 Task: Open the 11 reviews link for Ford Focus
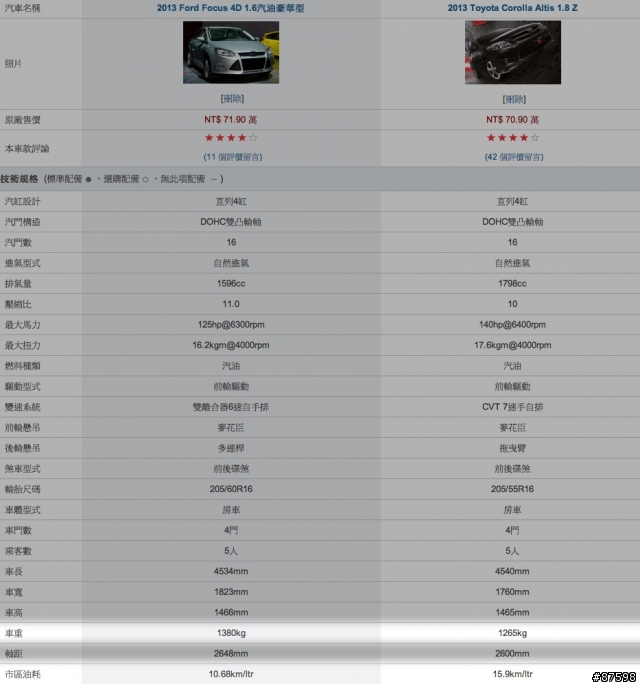(x=232, y=157)
